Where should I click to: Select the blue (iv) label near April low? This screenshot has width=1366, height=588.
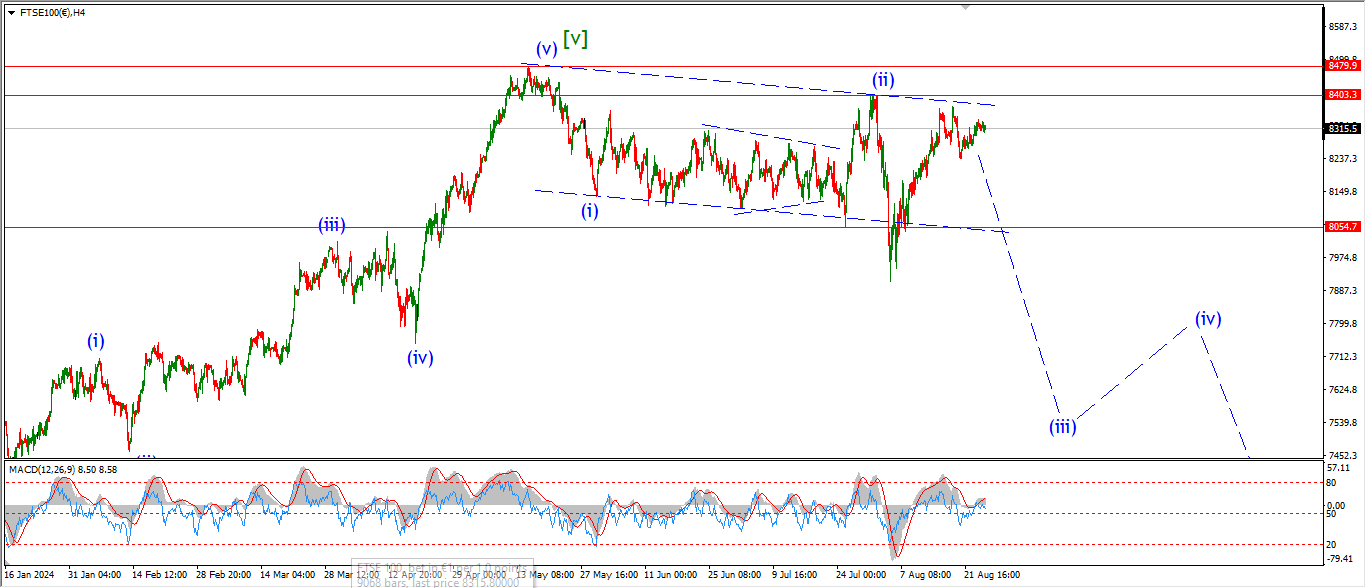[x=420, y=357]
